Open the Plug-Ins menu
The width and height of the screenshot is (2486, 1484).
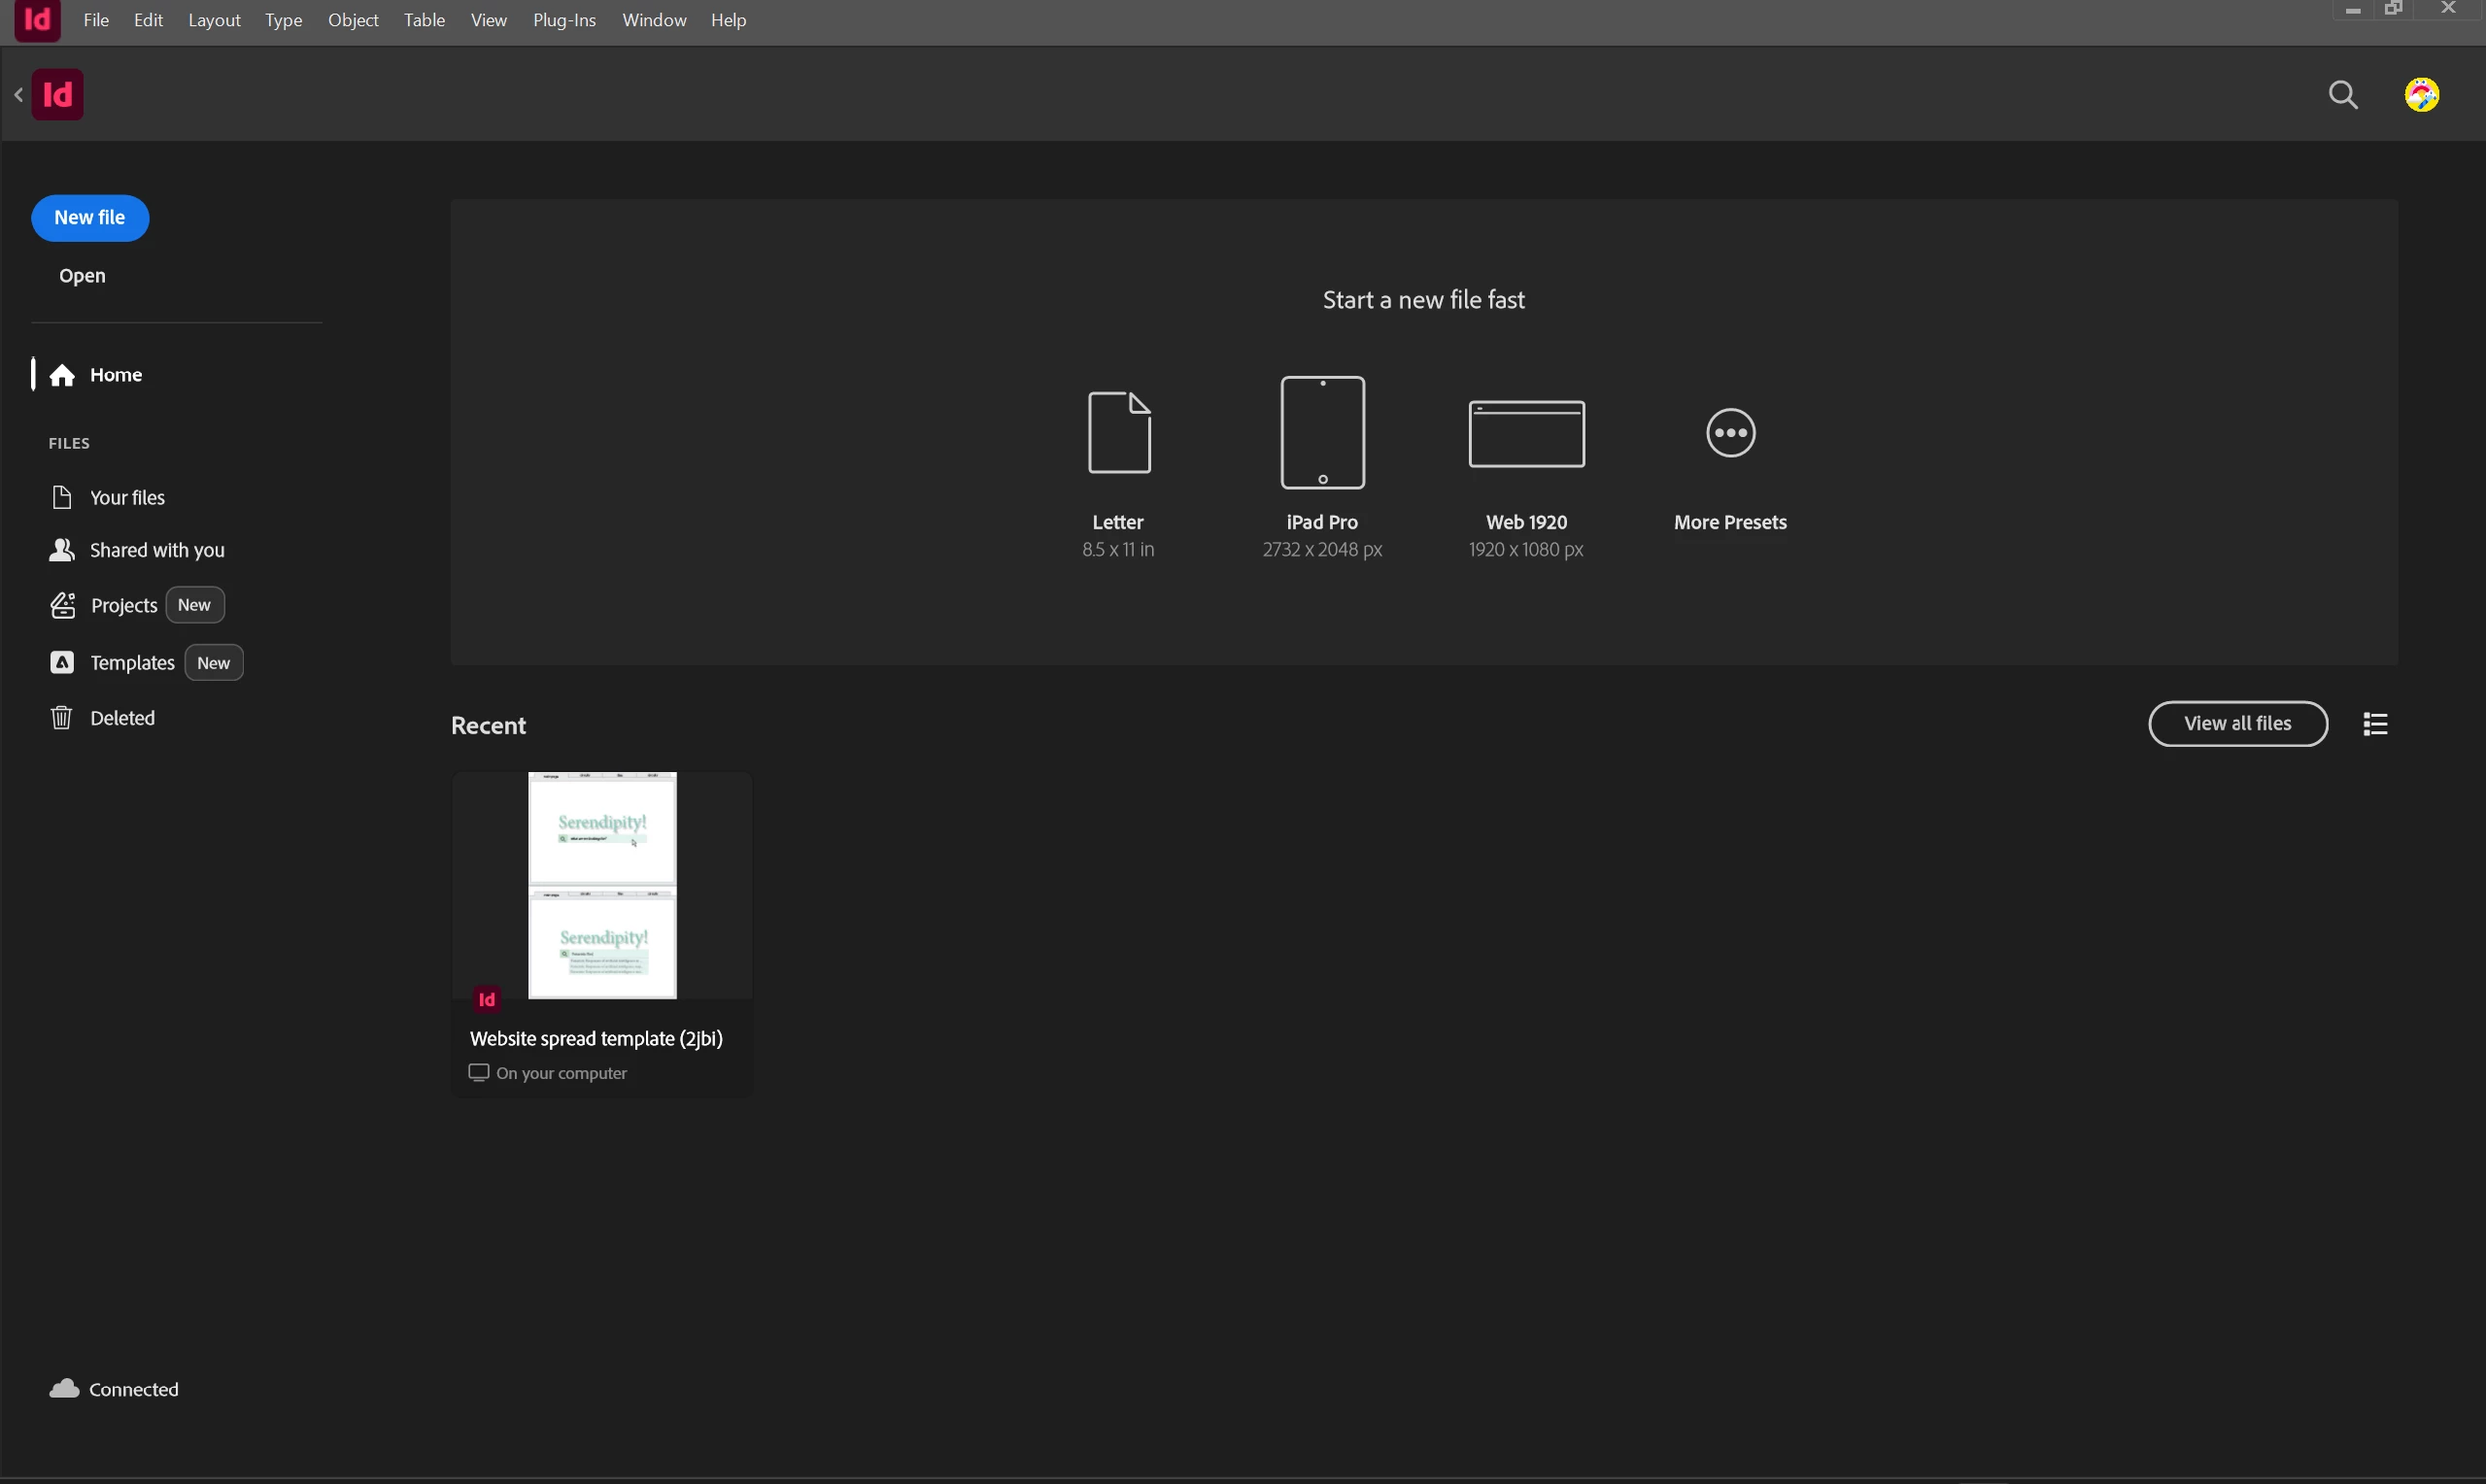pyautogui.click(x=564, y=20)
